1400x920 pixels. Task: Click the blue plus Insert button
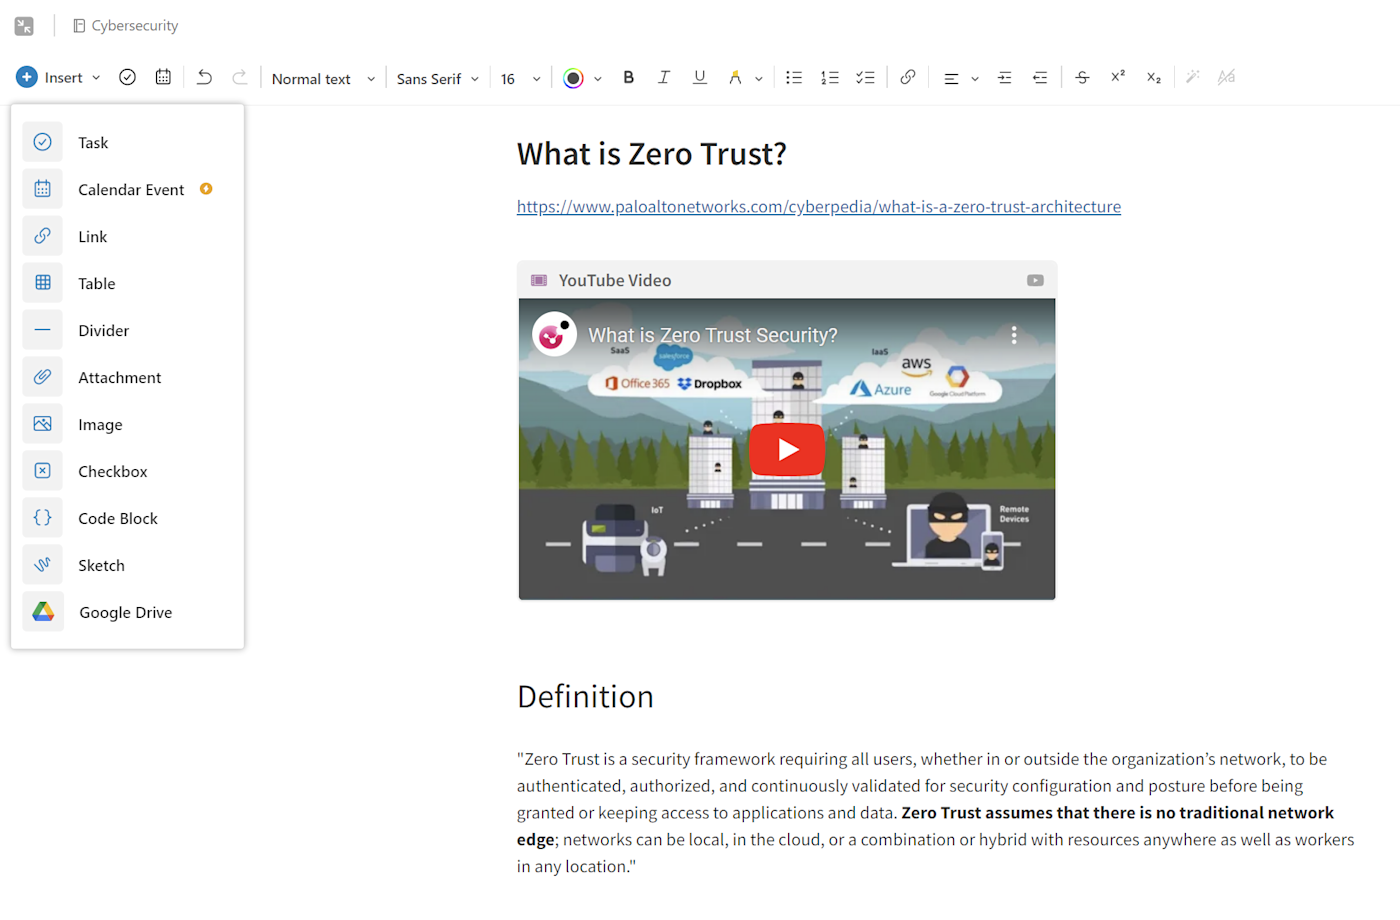click(x=27, y=77)
